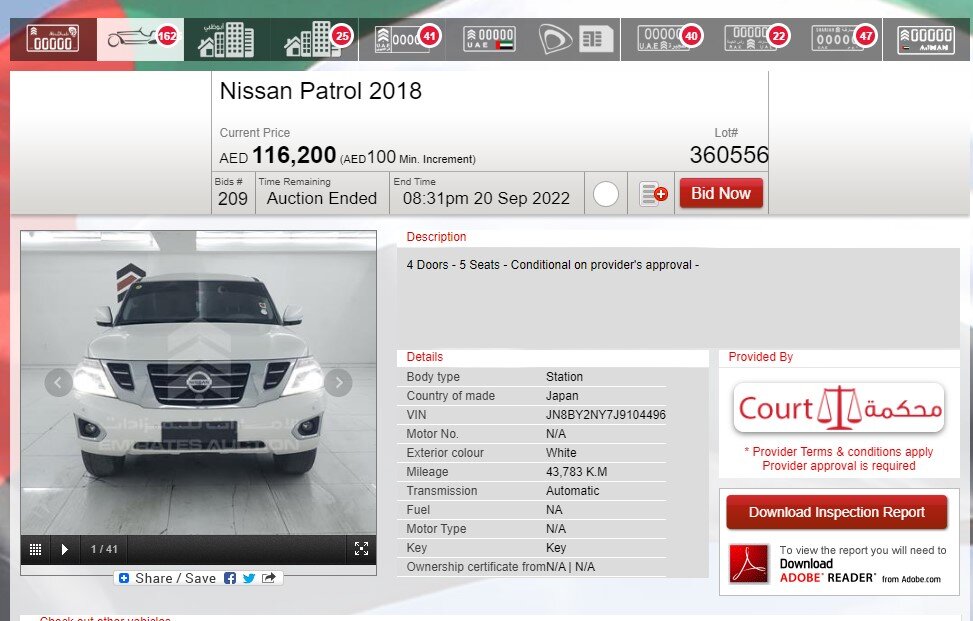Click the Ownership certificate from row
Viewport: 973px width, 621px height.
[x=532, y=567]
